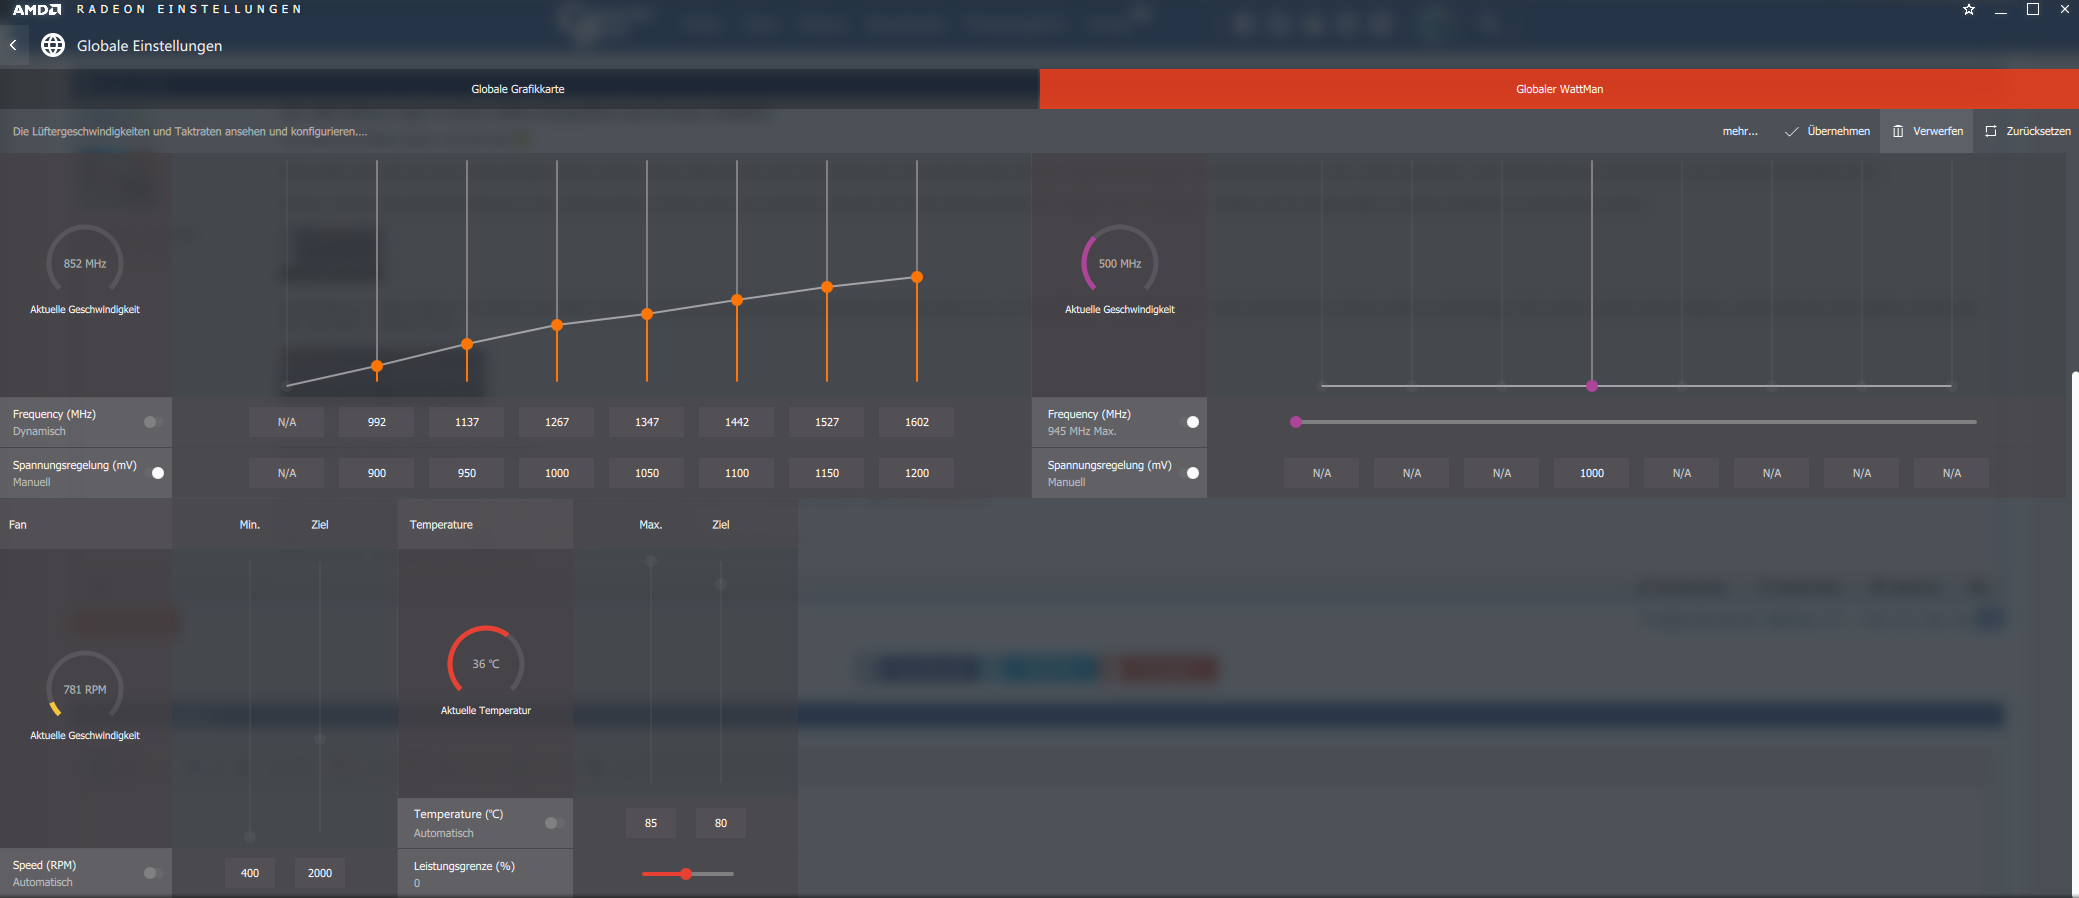Image resolution: width=2079 pixels, height=898 pixels.
Task: Click the GPU voltage field 950
Action: pos(467,473)
